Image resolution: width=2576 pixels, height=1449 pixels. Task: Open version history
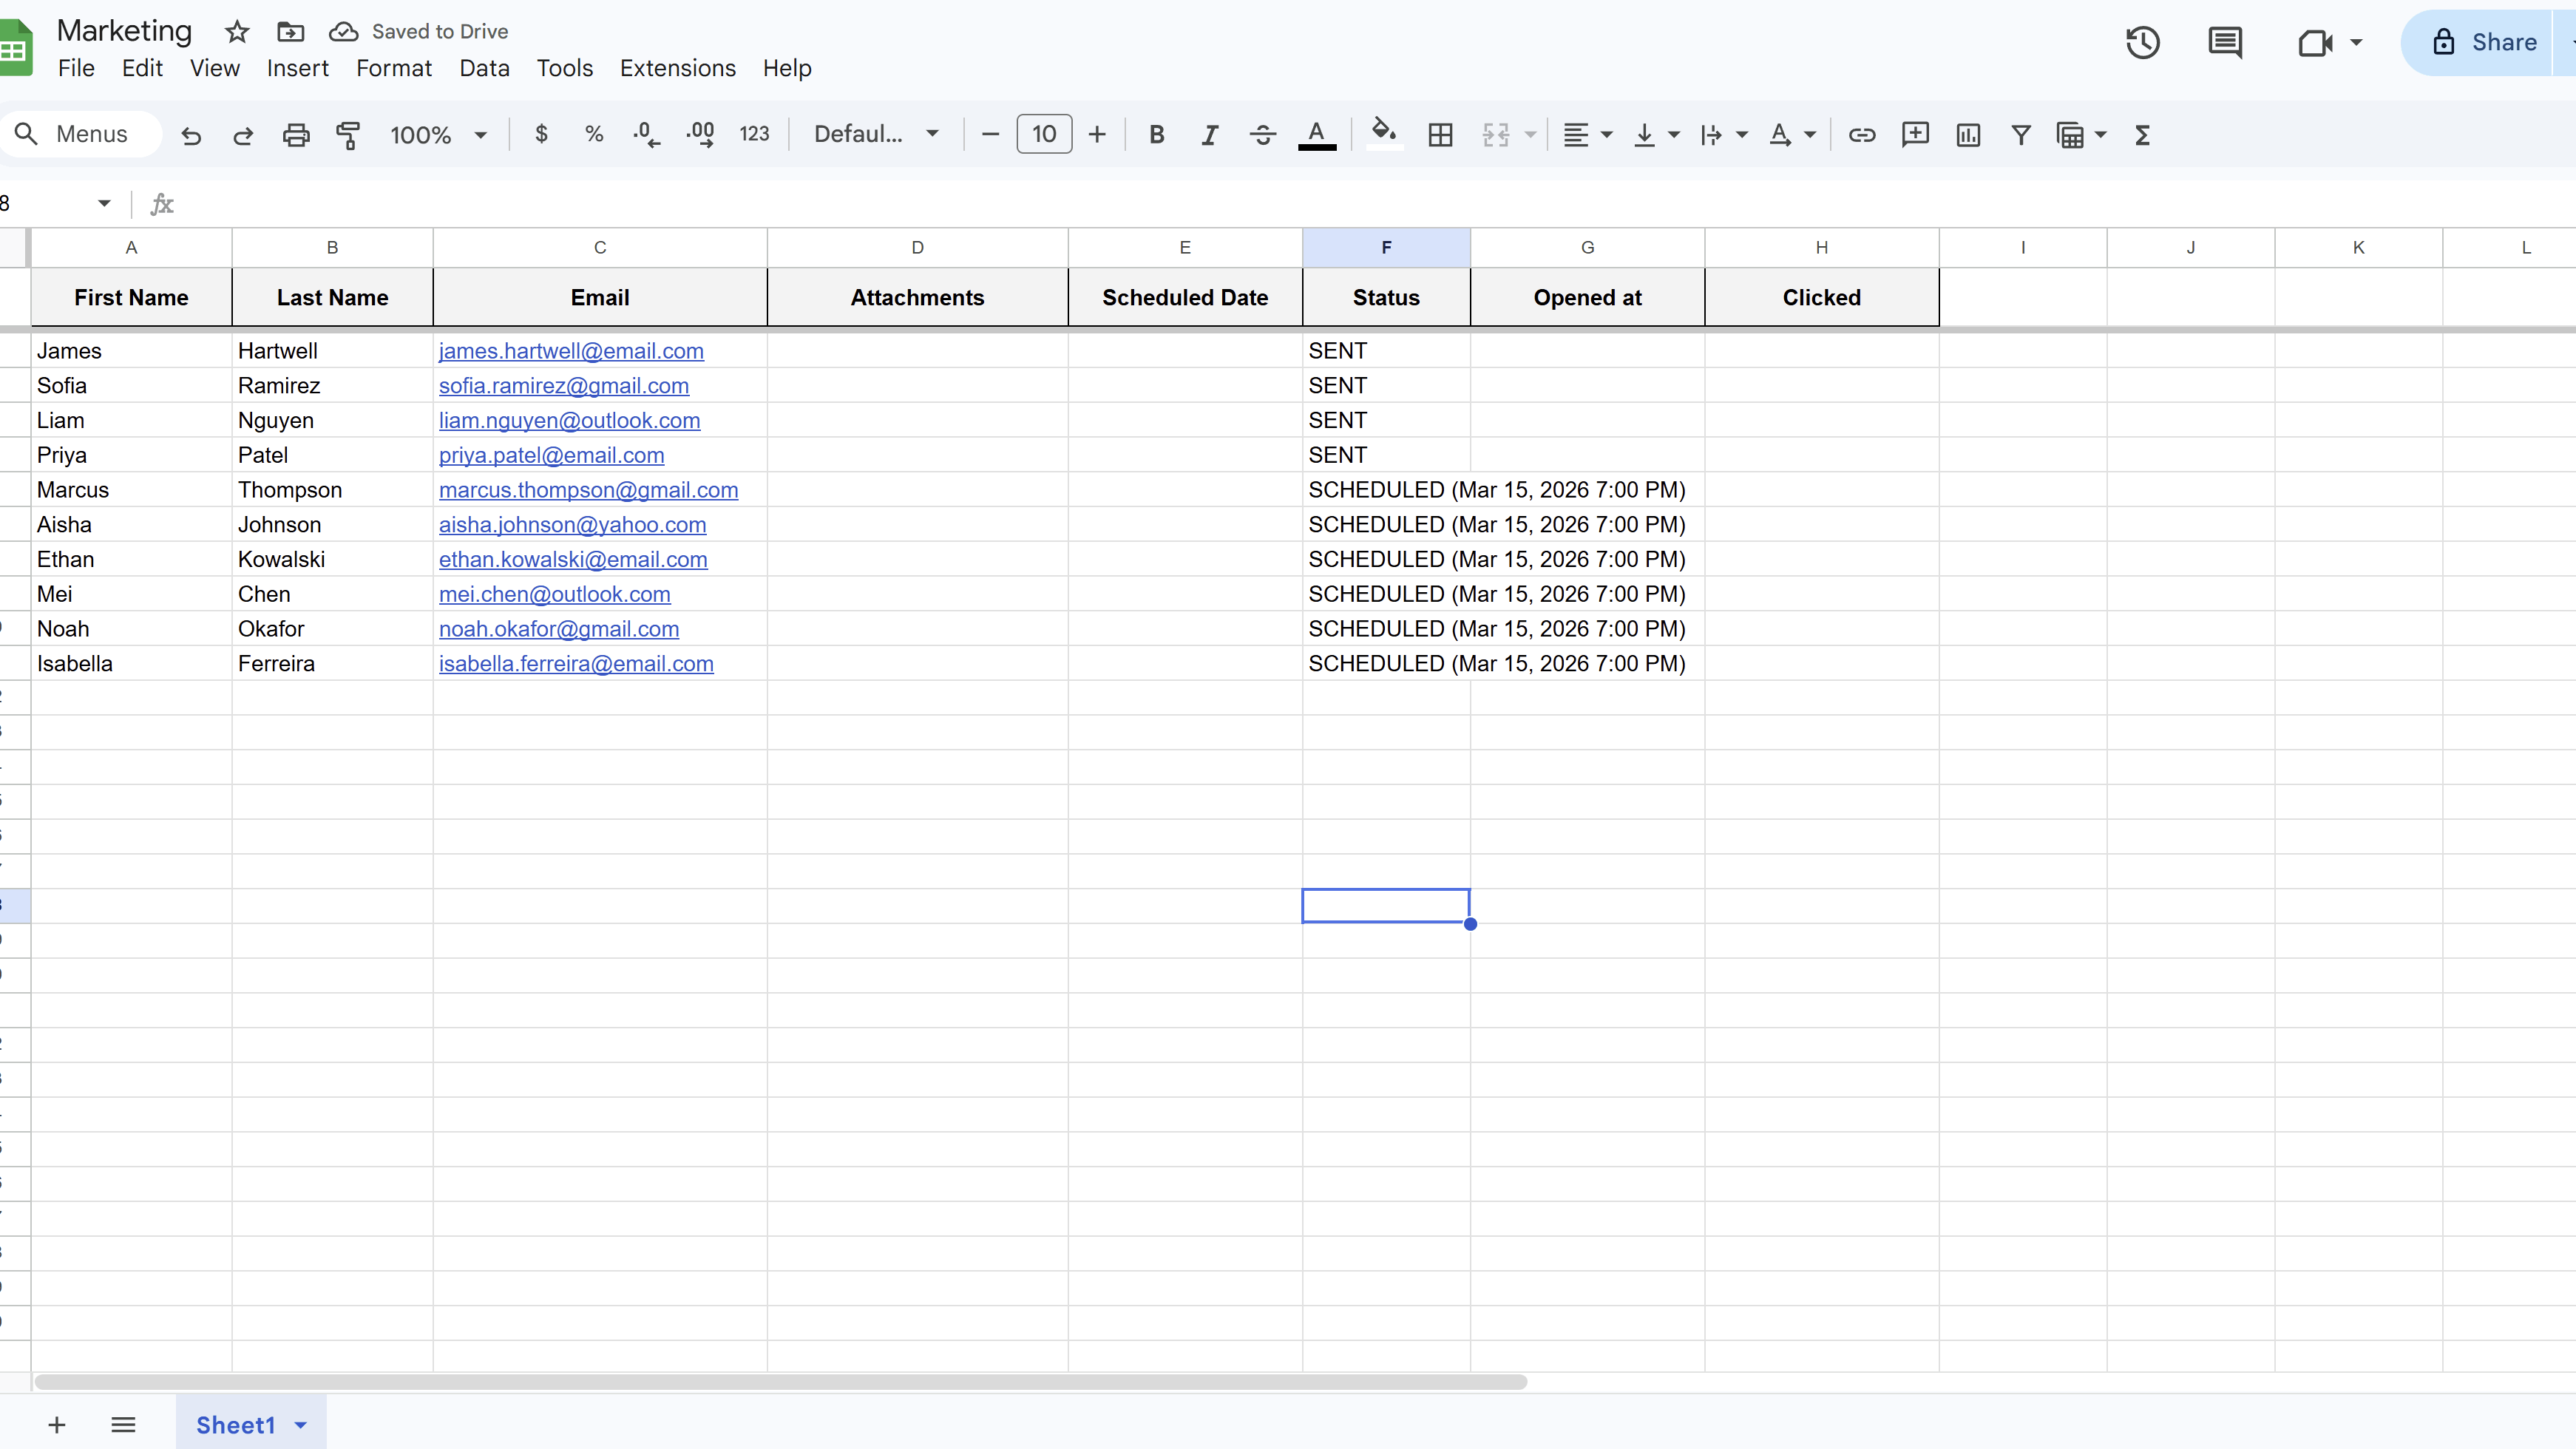click(x=2142, y=42)
